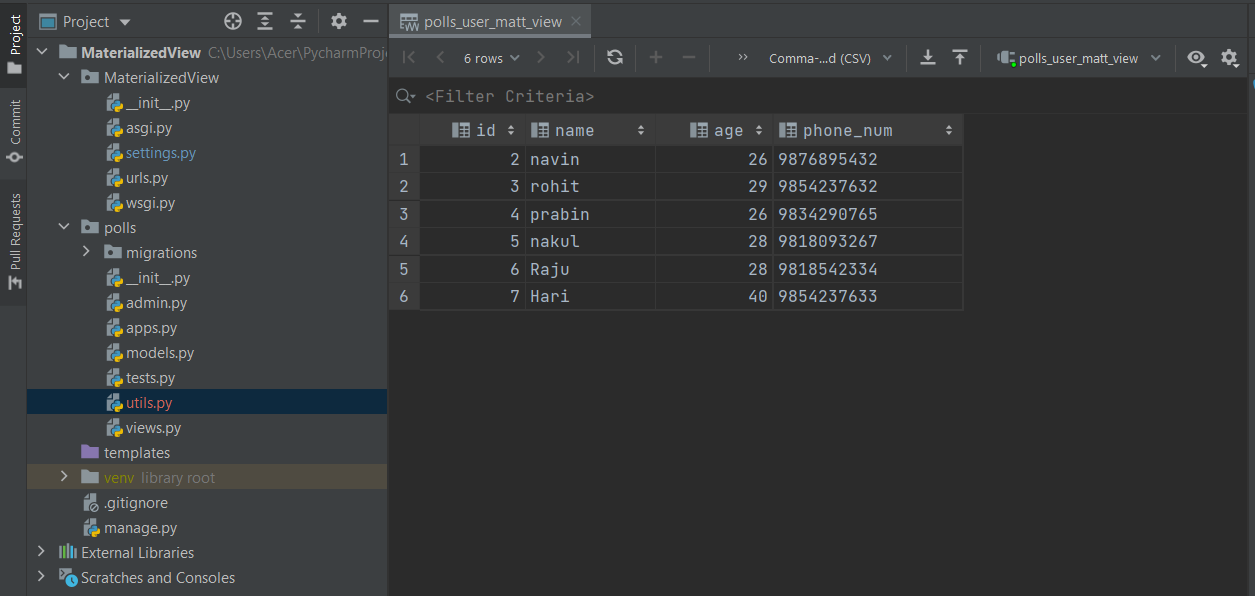This screenshot has width=1255, height=596.
Task: Click the Reload Page refresh icon
Action: coord(615,58)
